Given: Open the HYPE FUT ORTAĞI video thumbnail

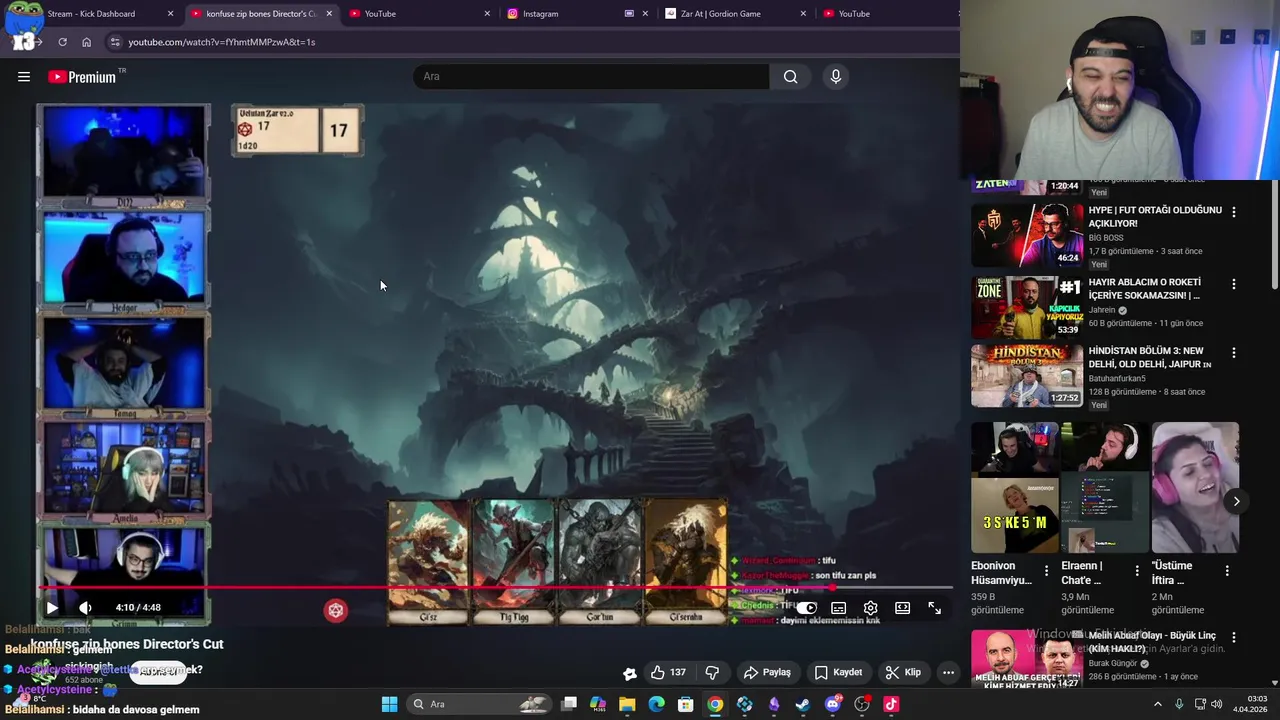Looking at the screenshot, I should tap(1027, 235).
